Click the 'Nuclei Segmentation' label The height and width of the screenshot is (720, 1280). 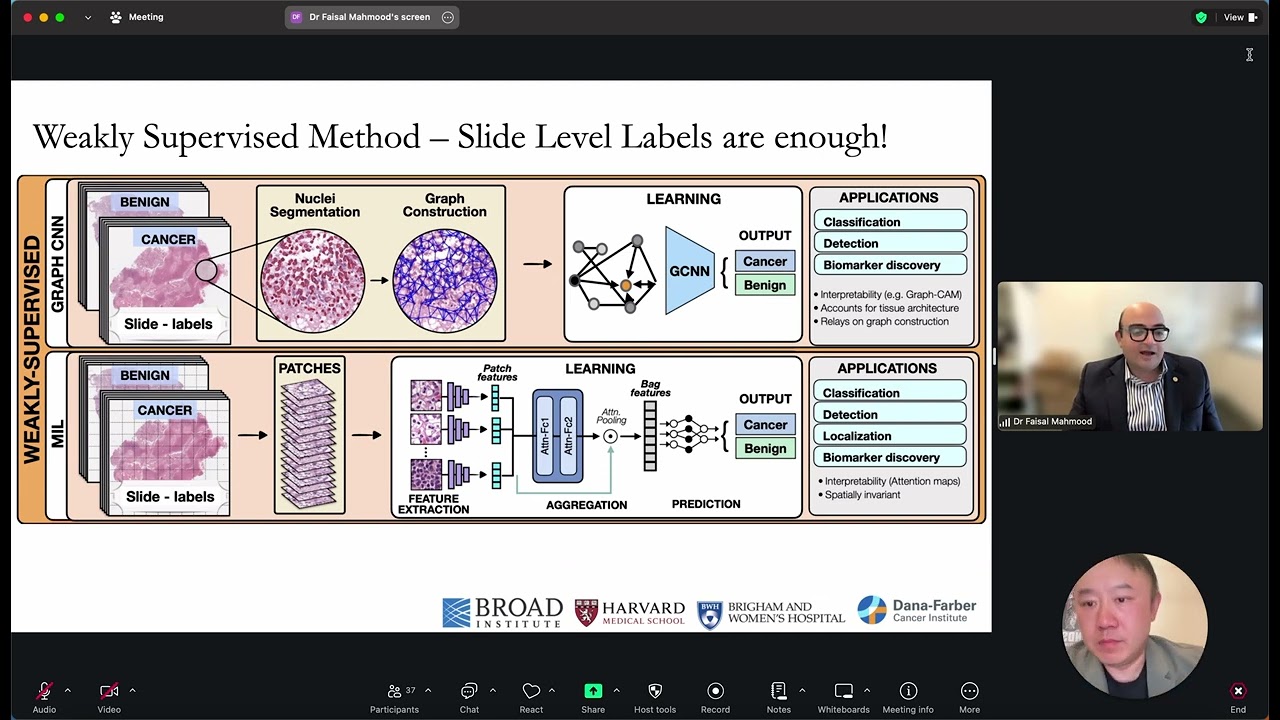click(314, 205)
